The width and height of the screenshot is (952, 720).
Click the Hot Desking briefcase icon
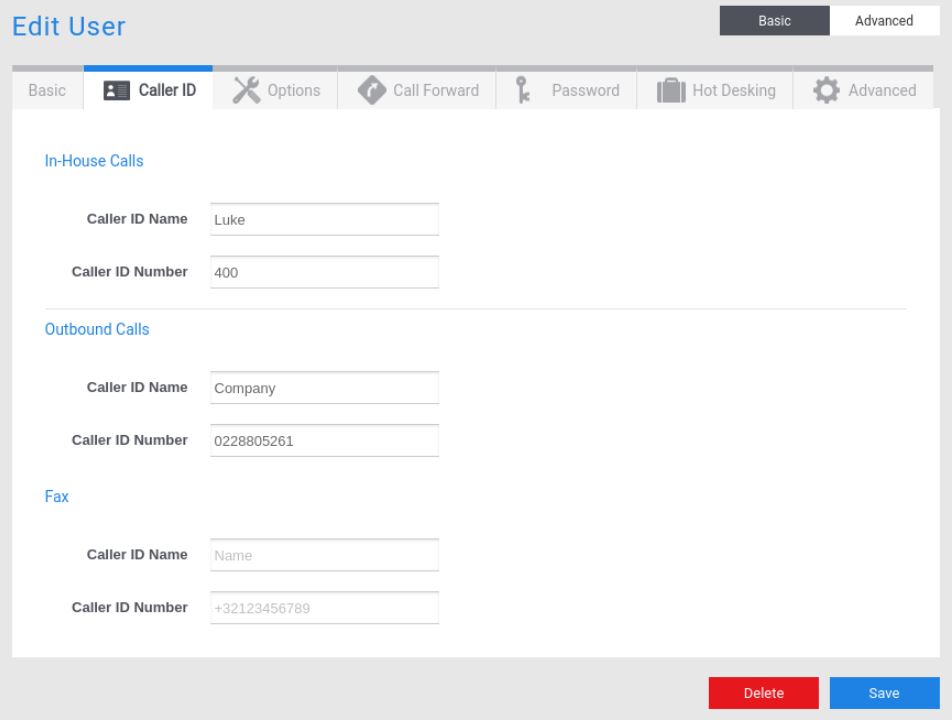670,91
